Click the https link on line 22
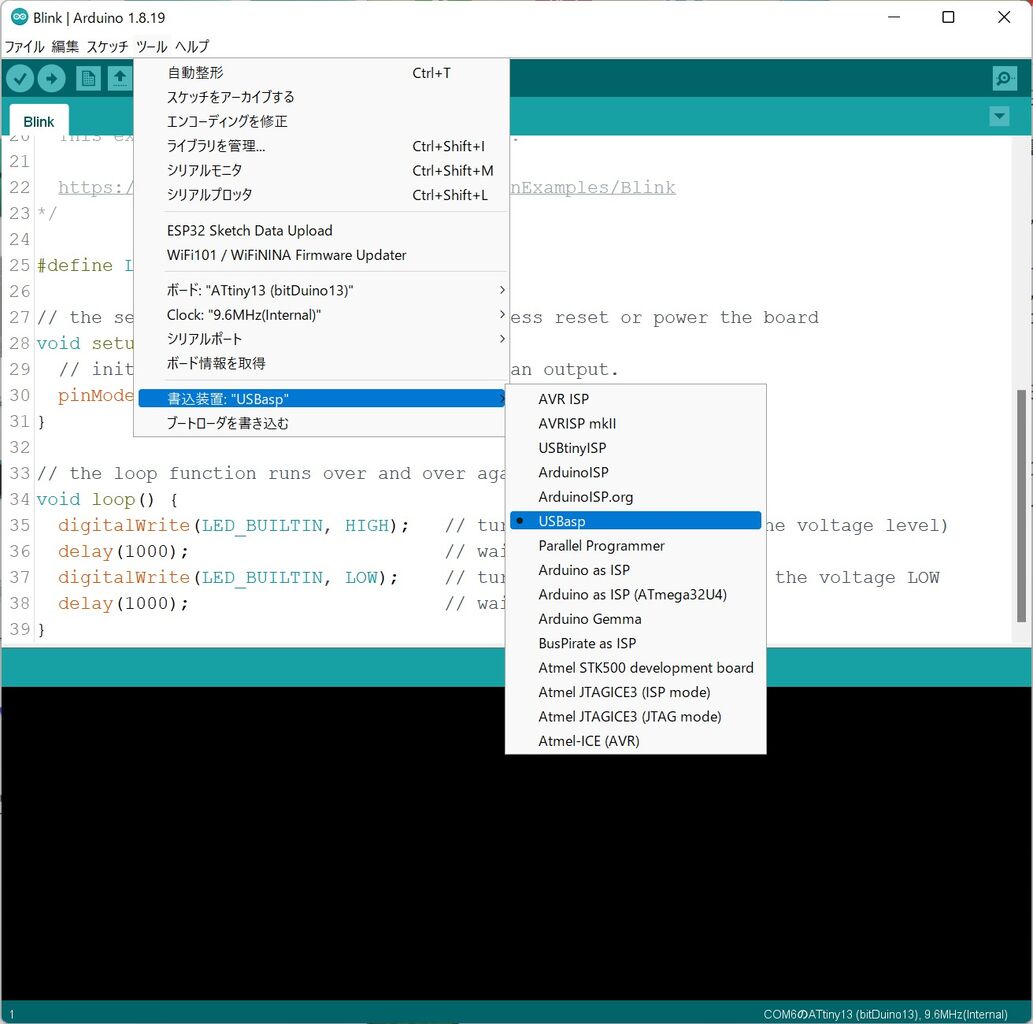1033x1024 pixels. (x=96, y=188)
